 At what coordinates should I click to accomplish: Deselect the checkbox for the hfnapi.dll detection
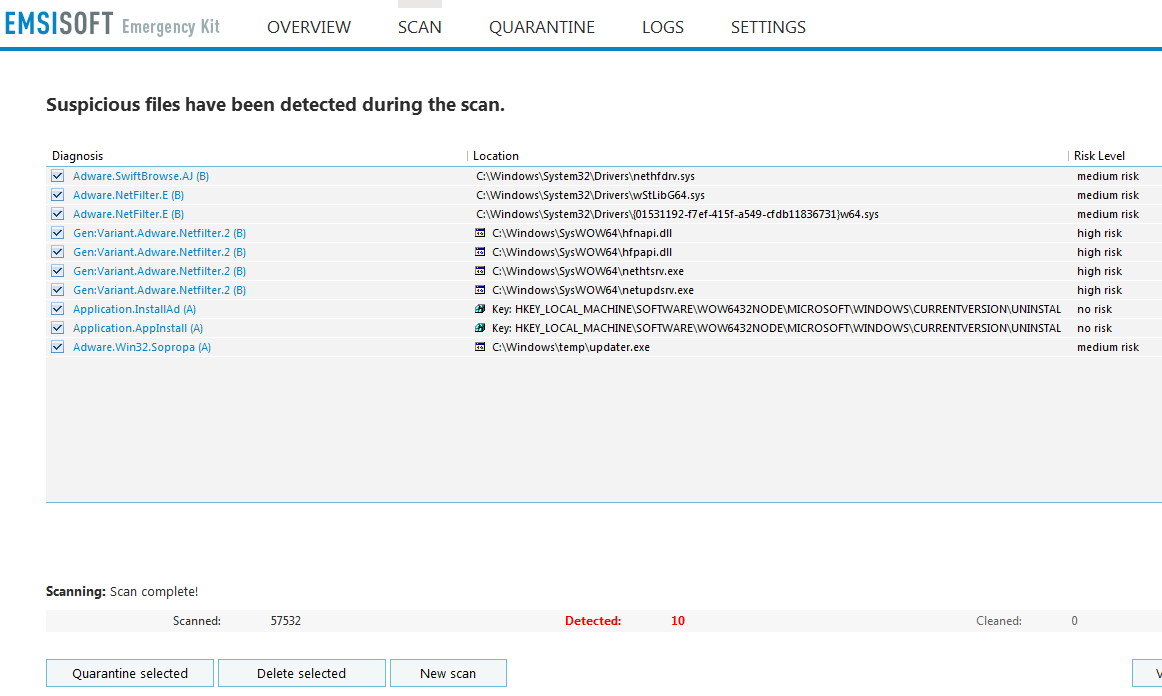[x=57, y=233]
